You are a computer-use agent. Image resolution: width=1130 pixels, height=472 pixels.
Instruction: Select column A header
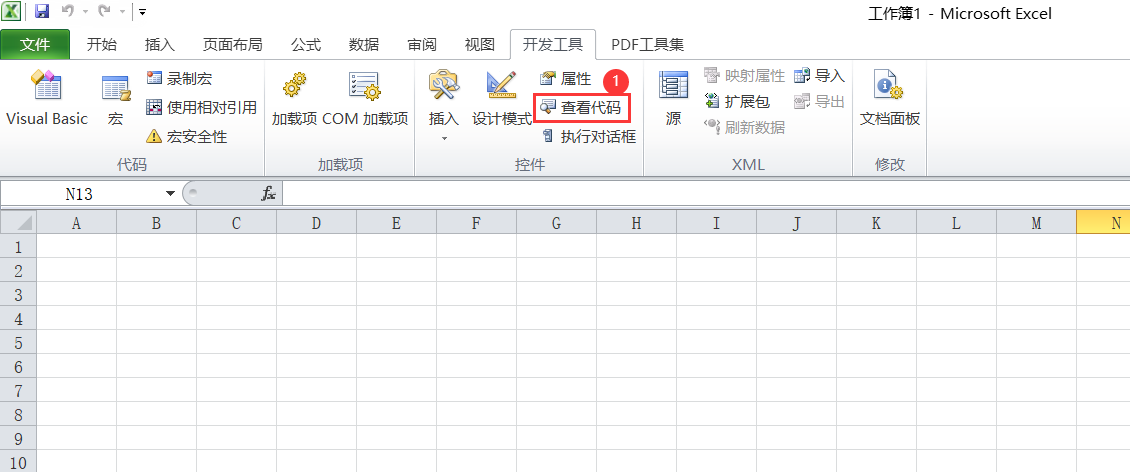pyautogui.click(x=76, y=223)
